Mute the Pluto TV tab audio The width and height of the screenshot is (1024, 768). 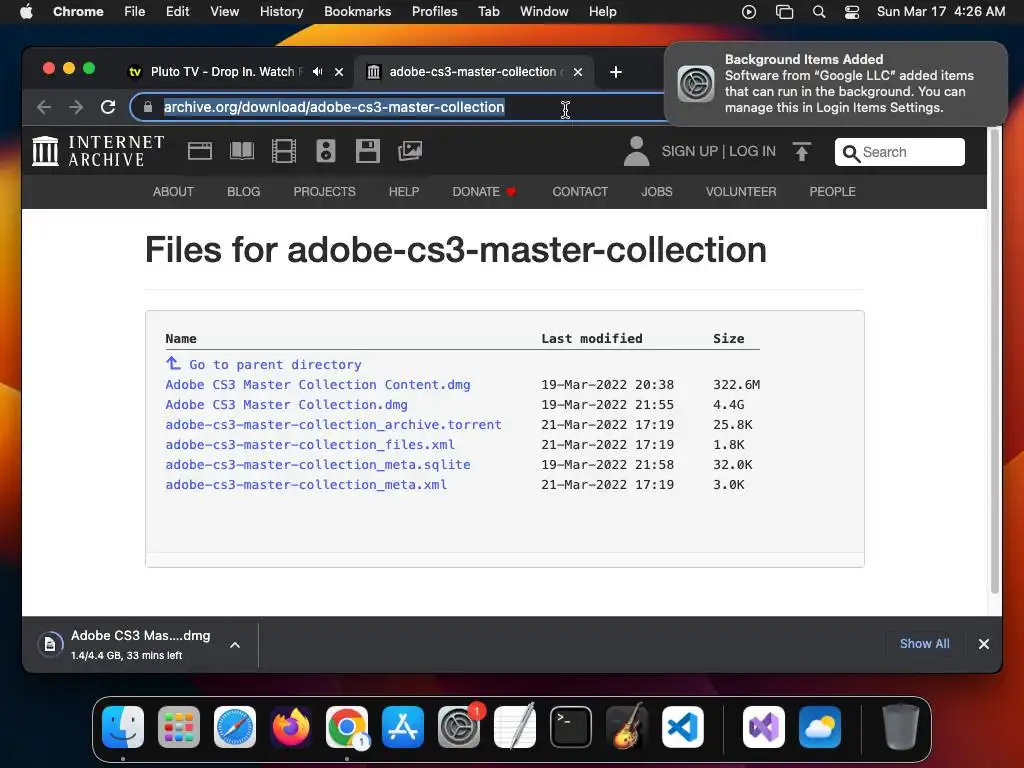pos(317,72)
